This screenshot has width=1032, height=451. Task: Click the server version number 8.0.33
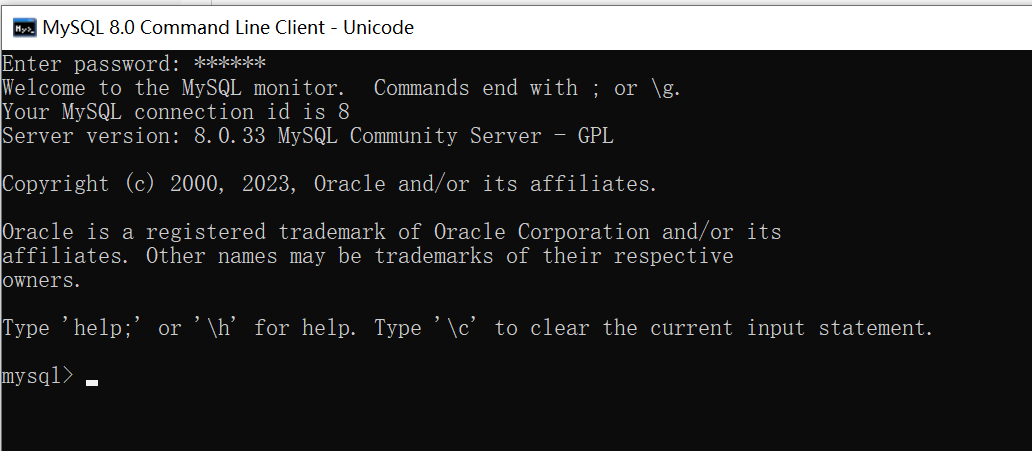coord(230,136)
